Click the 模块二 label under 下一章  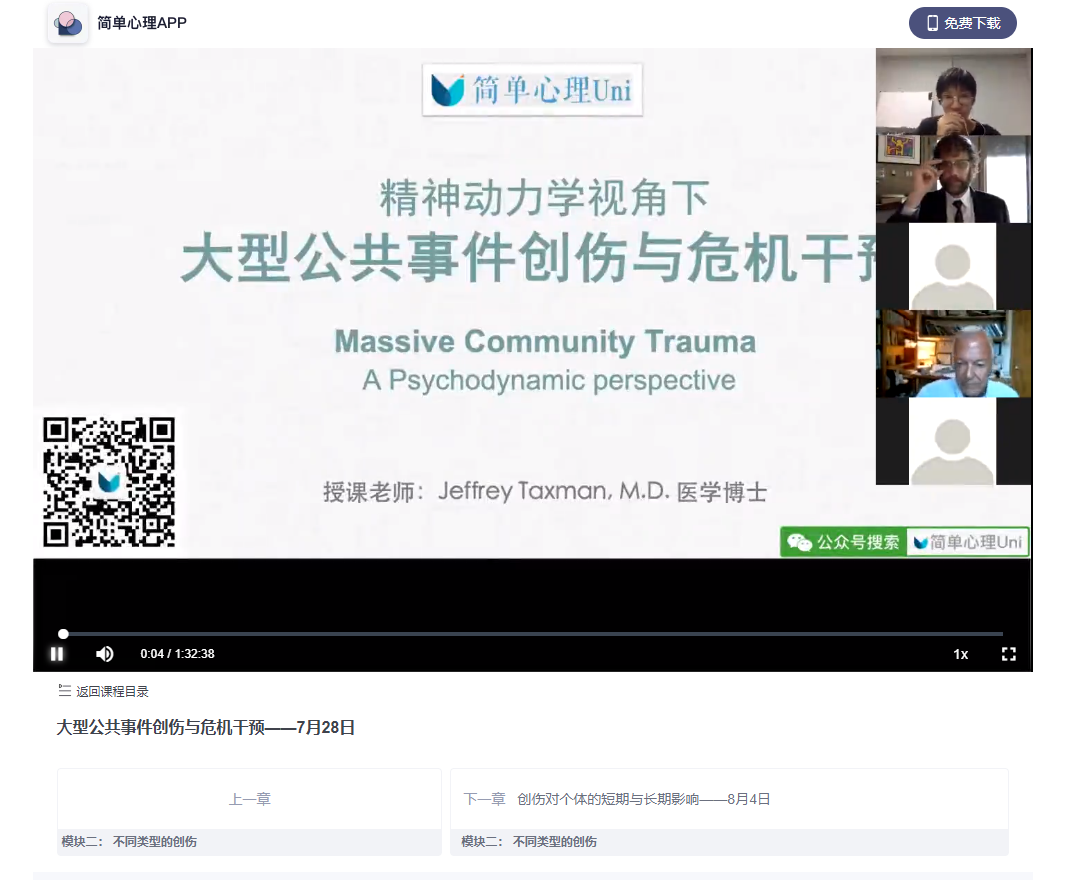(529, 842)
